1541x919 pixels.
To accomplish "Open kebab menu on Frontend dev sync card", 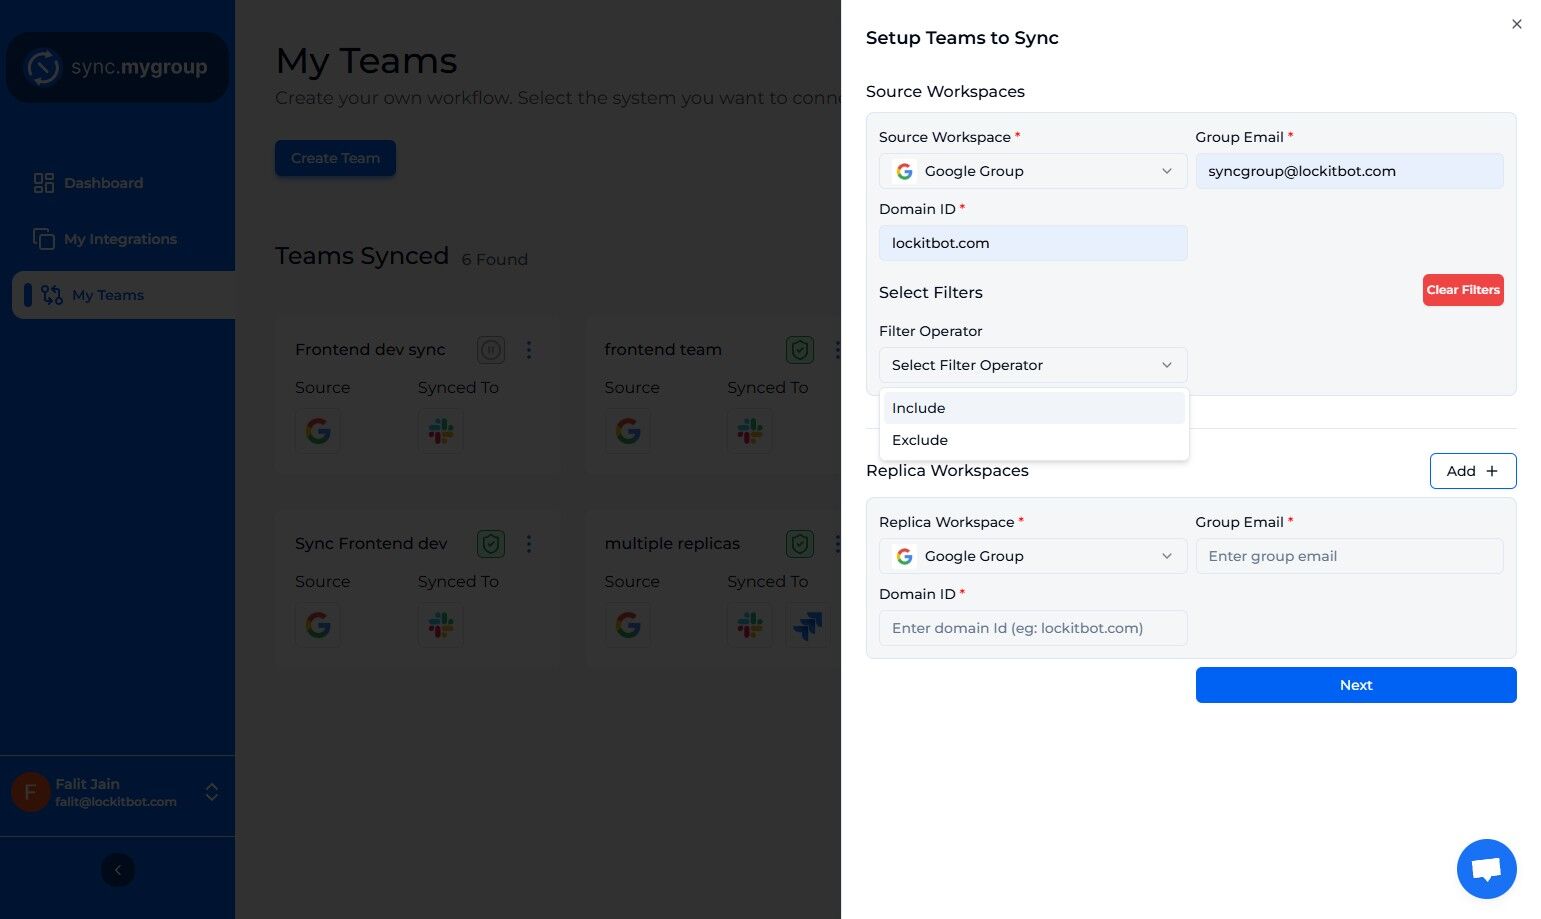I will click(529, 350).
